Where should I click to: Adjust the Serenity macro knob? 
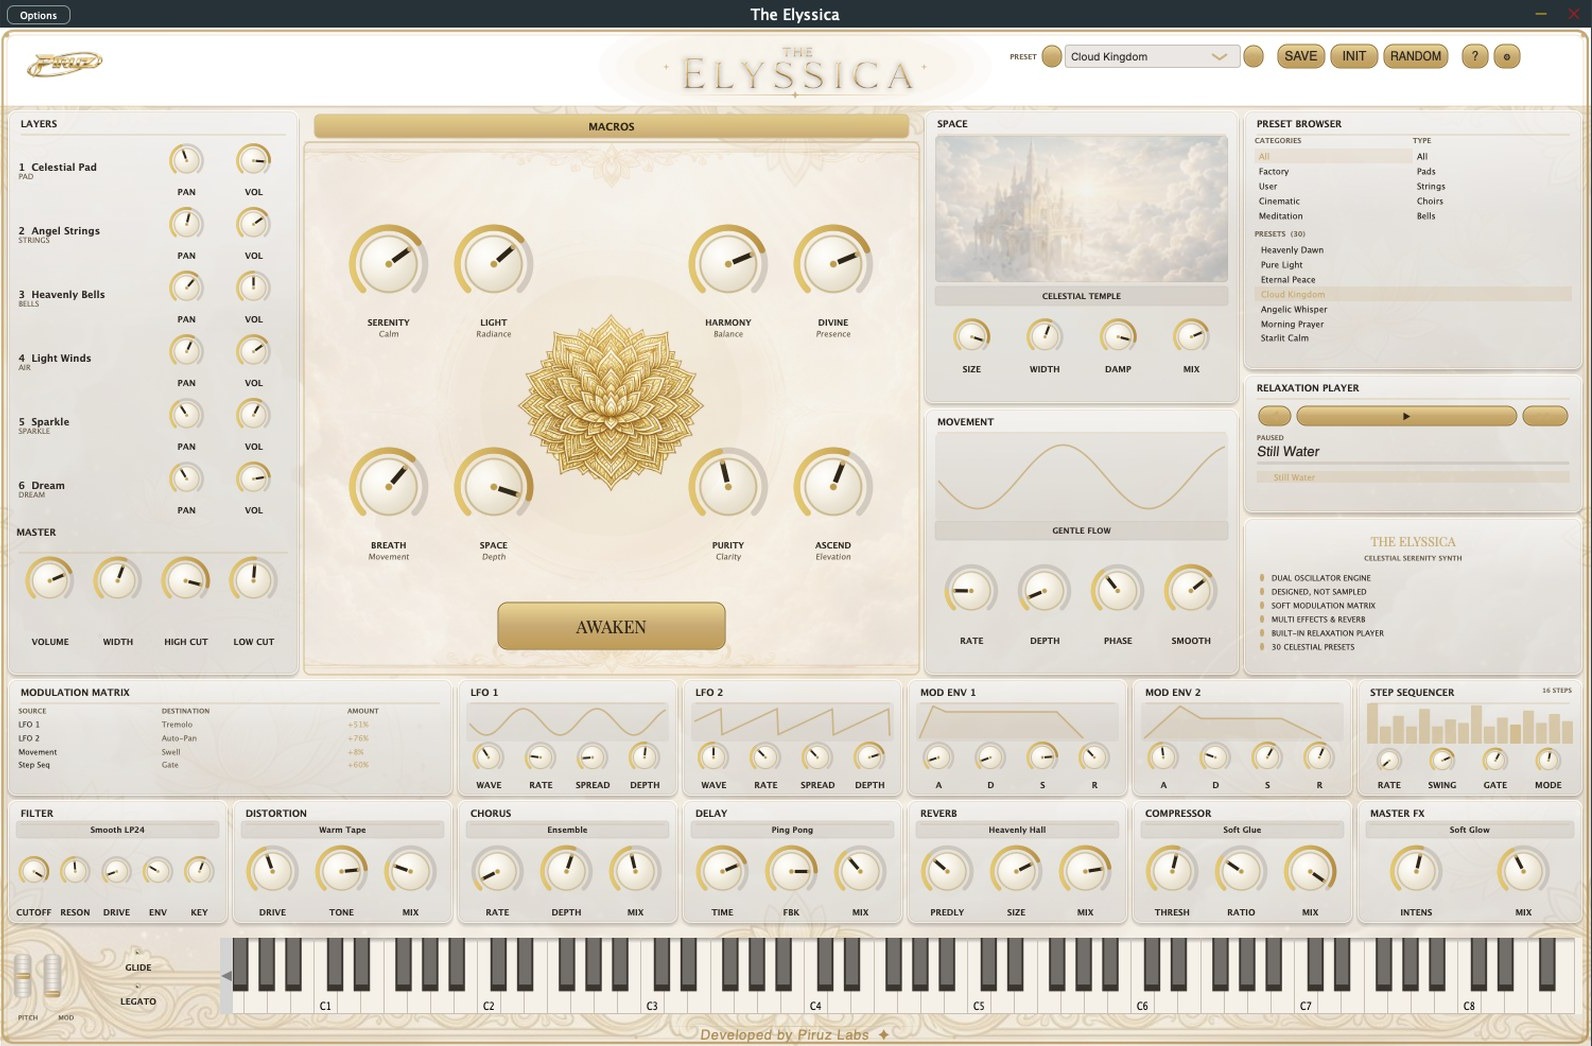(388, 264)
